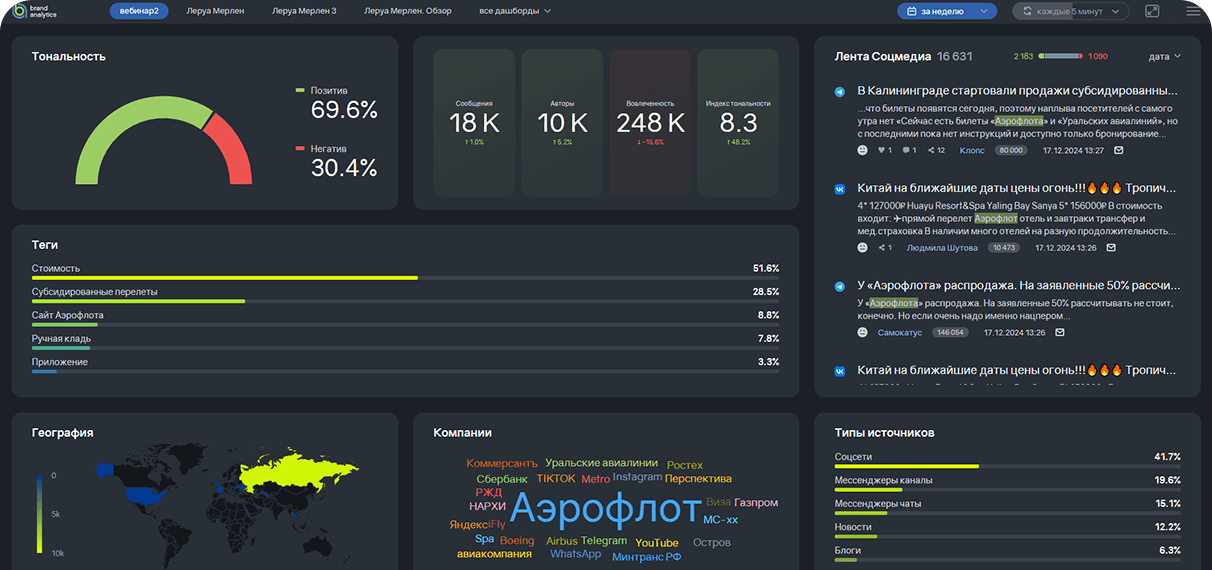Open the hamburger main menu
This screenshot has height=570, width=1212.
click(1193, 11)
